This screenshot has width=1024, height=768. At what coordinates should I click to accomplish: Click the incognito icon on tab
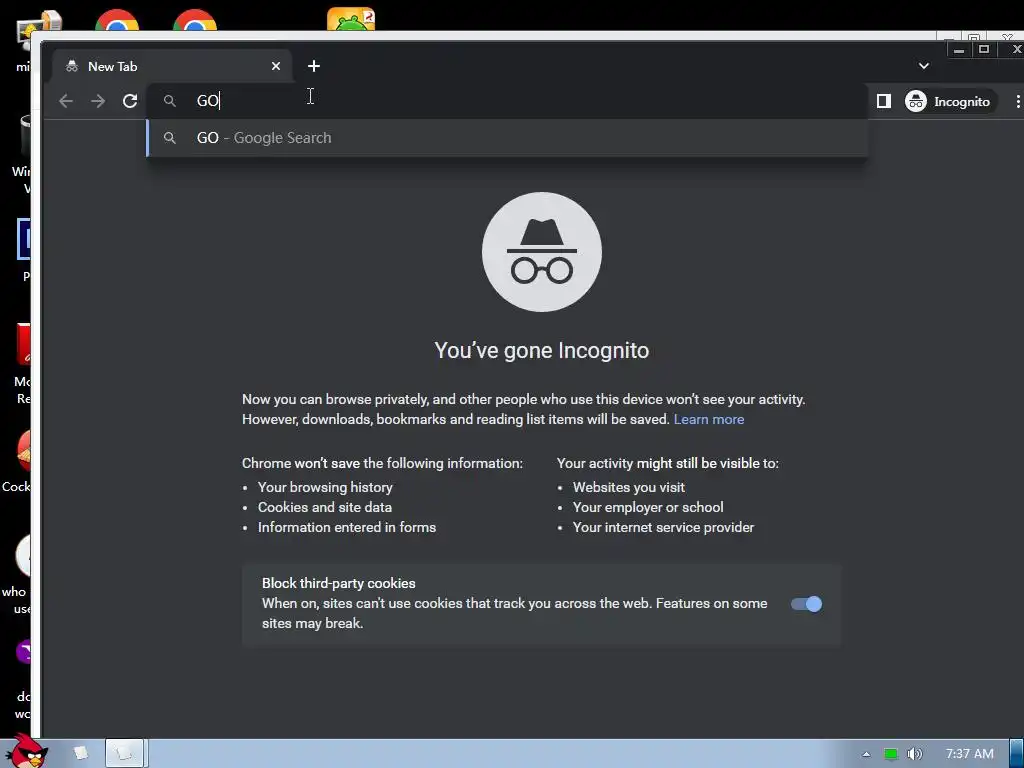(72, 66)
